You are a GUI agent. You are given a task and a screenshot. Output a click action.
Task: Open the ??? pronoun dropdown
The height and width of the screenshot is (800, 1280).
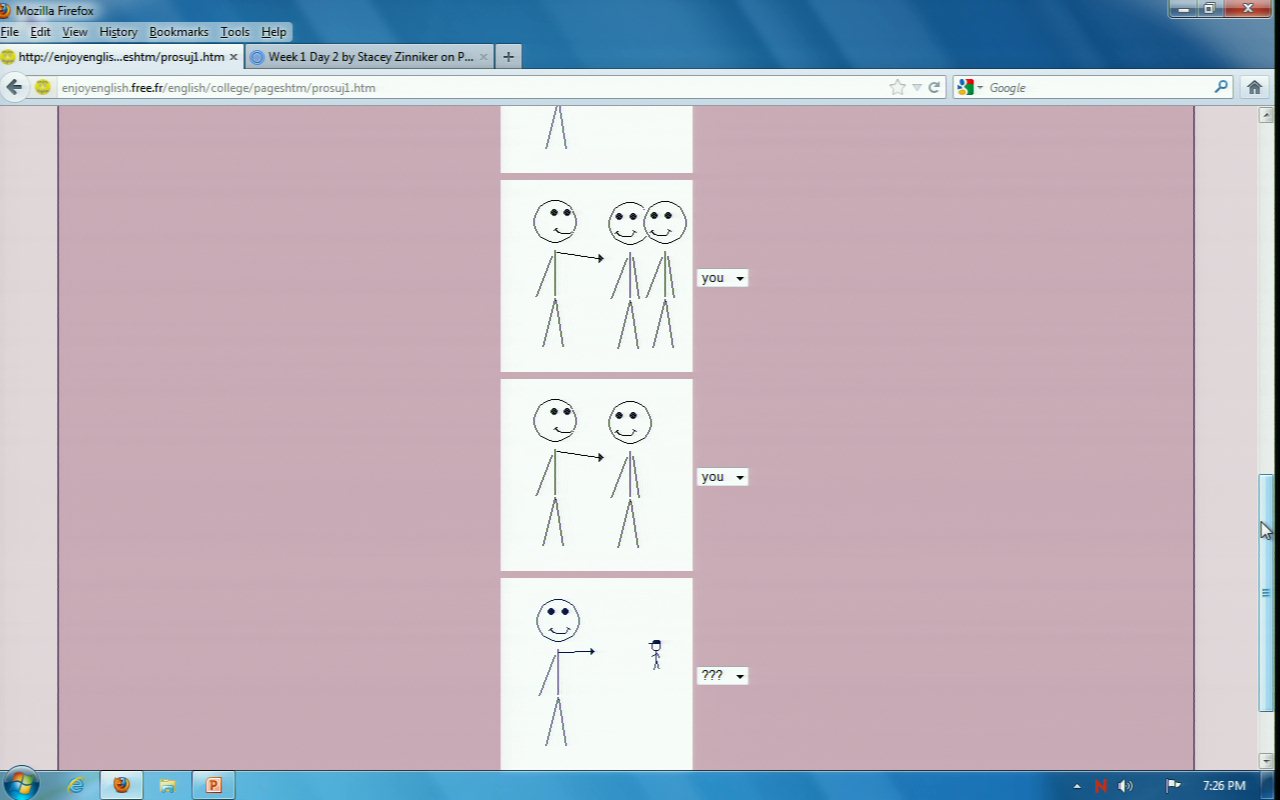click(722, 676)
